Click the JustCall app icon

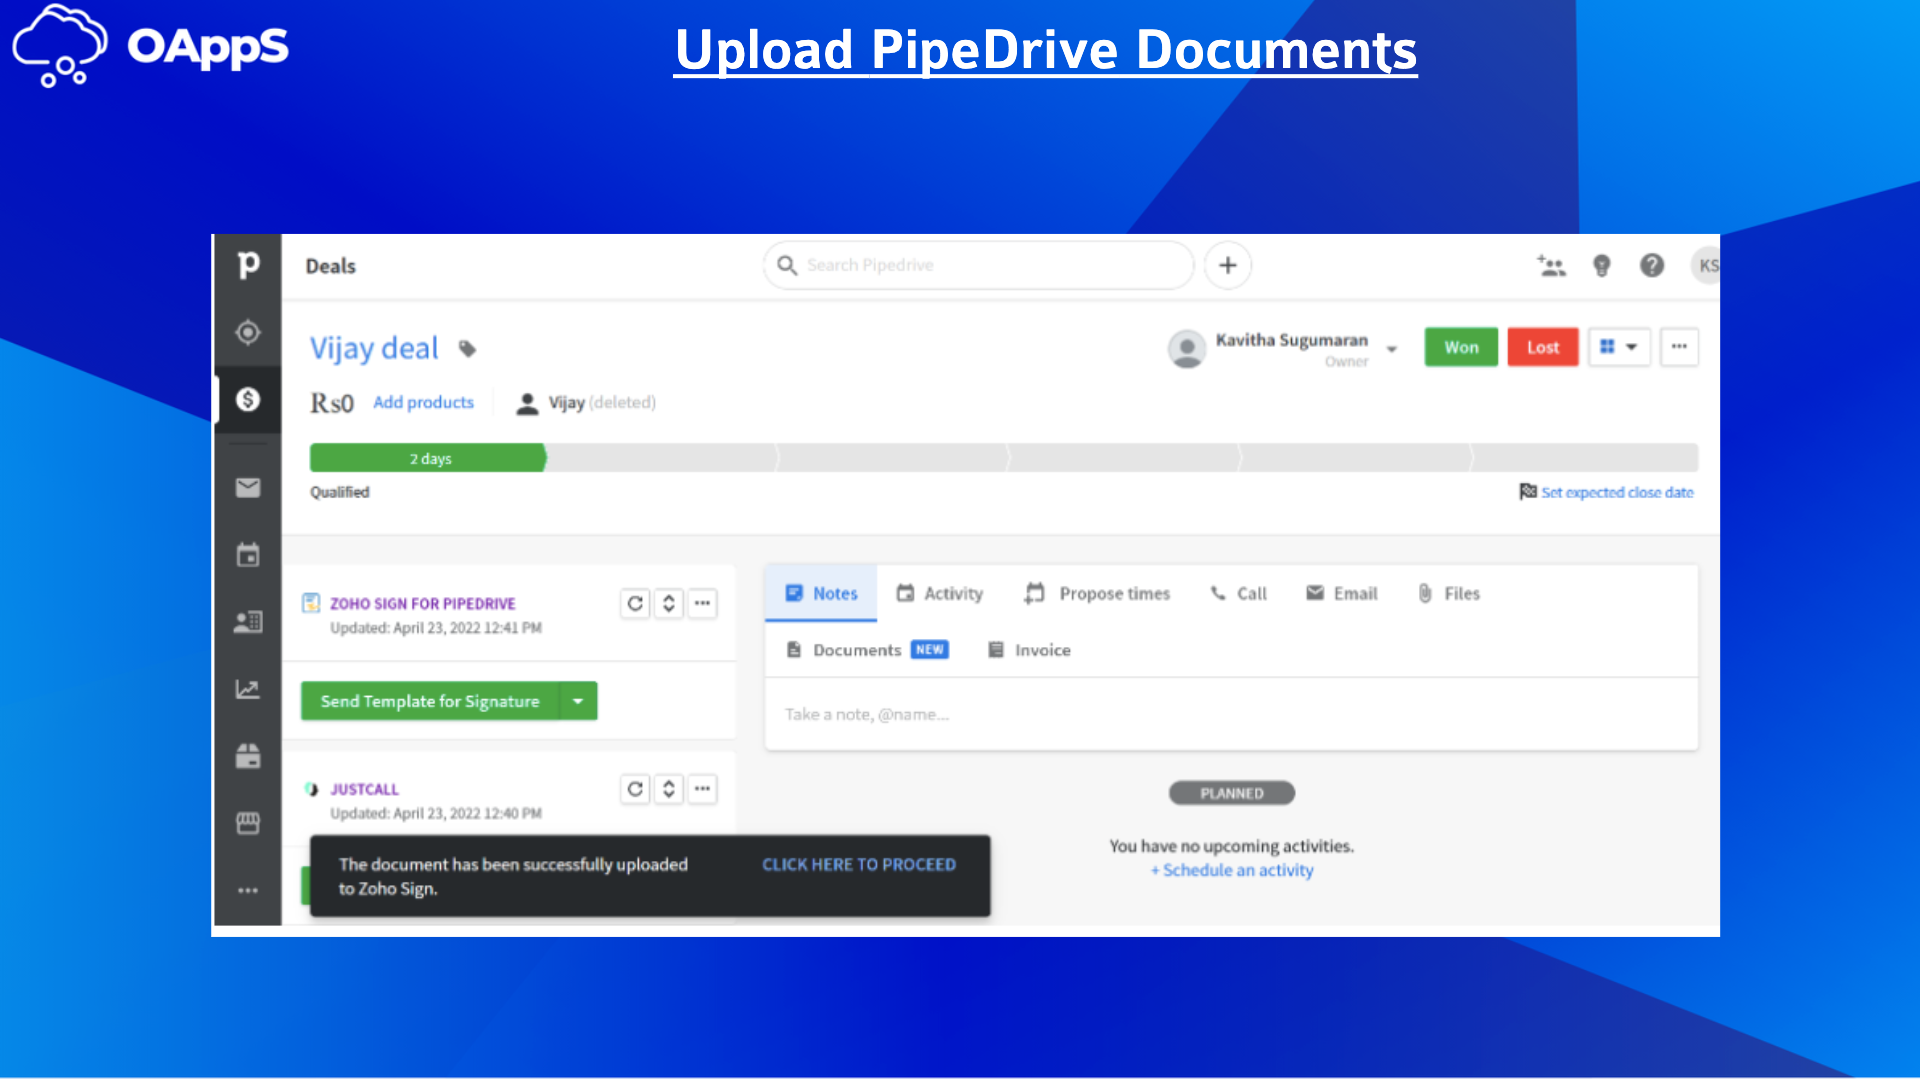311,789
